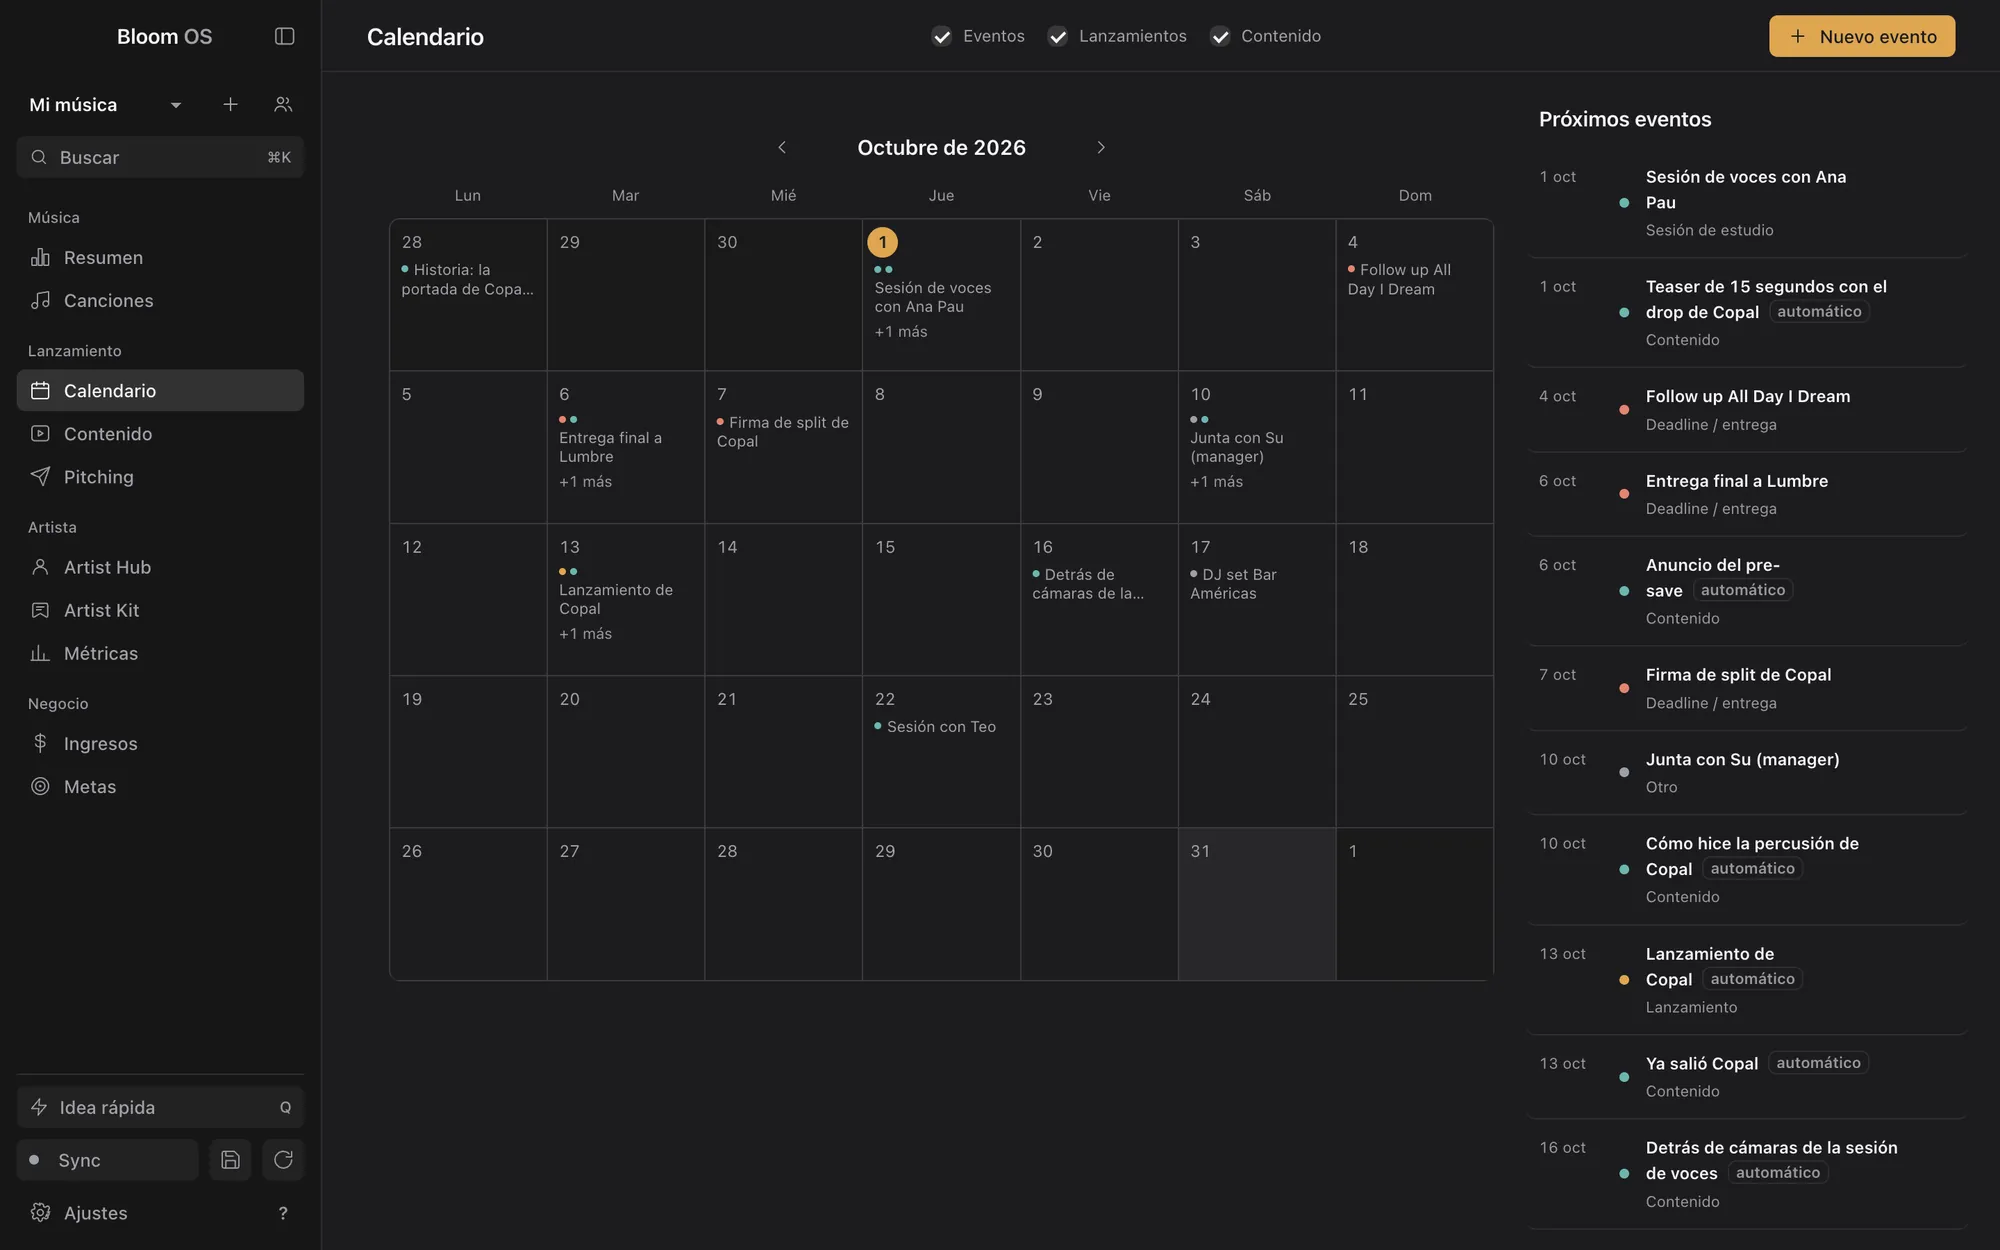Open the team members icon
This screenshot has height=1250, width=2000.
pyautogui.click(x=283, y=104)
